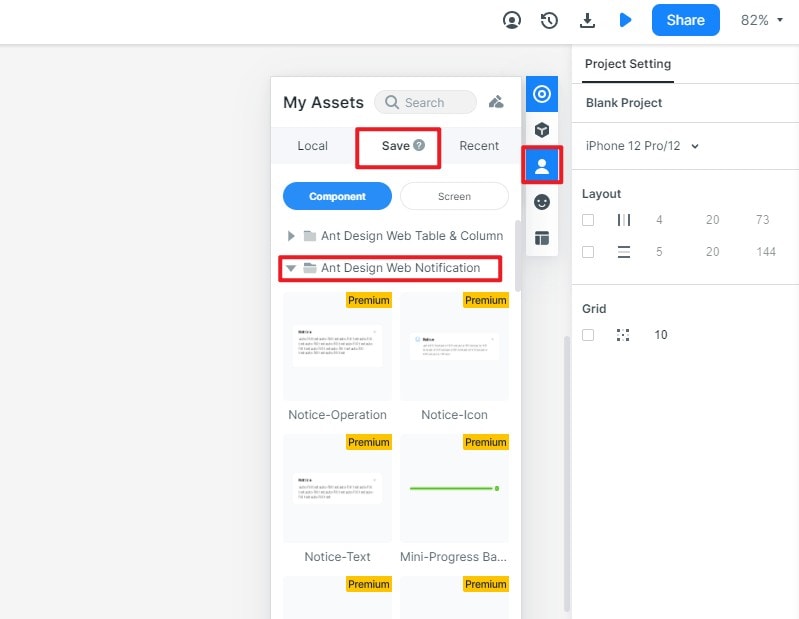Open version history clock icon

tap(549, 20)
